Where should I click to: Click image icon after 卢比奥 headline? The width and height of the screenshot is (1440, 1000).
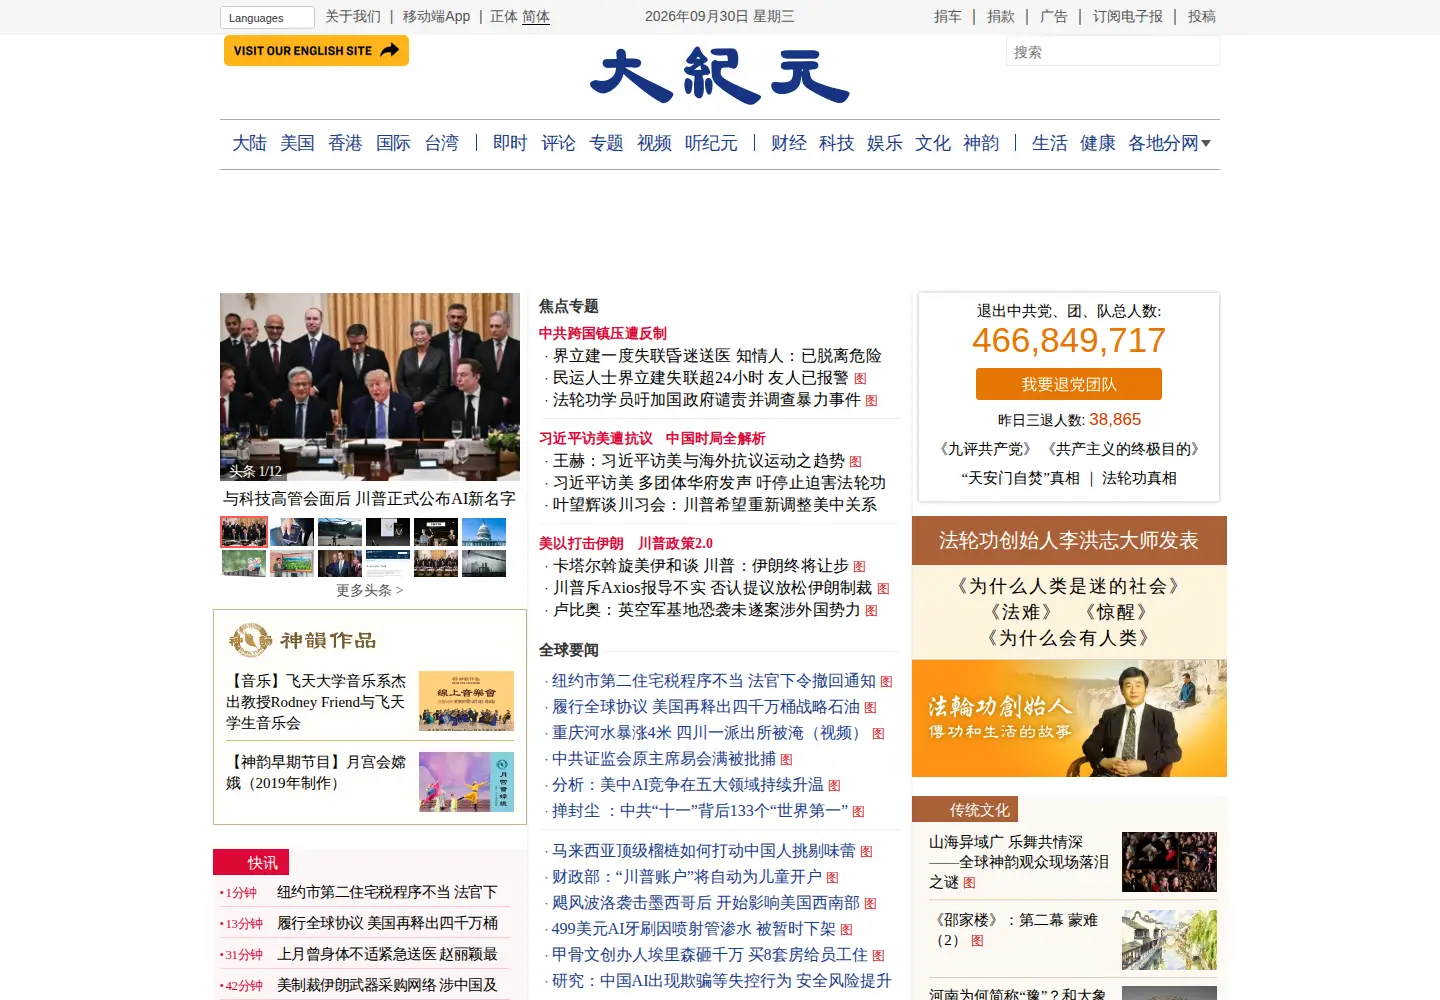coord(871,611)
